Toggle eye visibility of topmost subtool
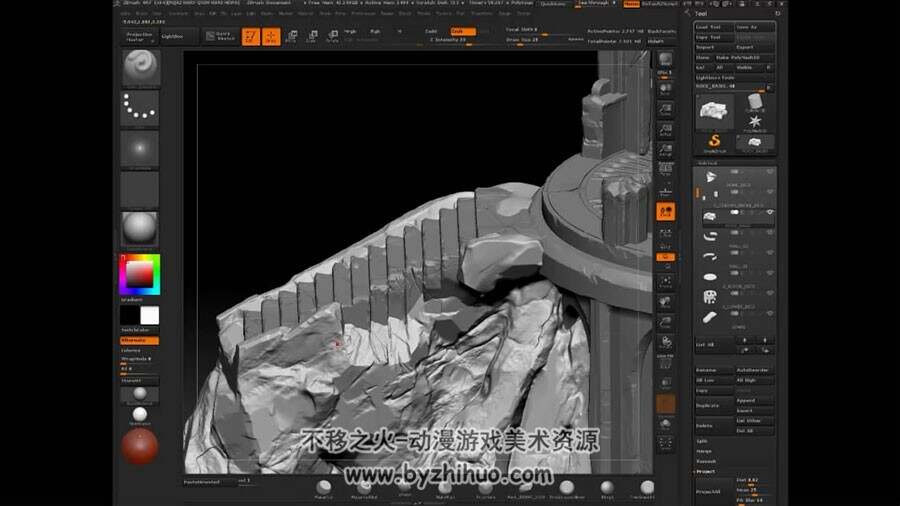900x506 pixels. [x=770, y=172]
